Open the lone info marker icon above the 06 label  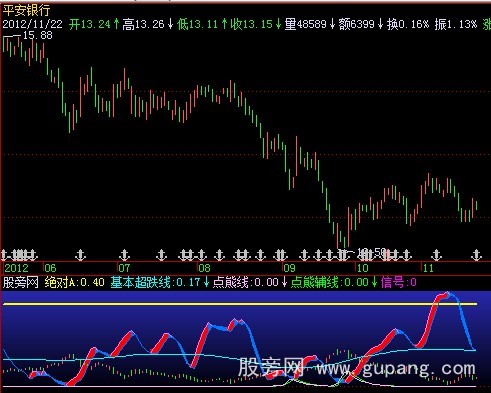point(80,255)
